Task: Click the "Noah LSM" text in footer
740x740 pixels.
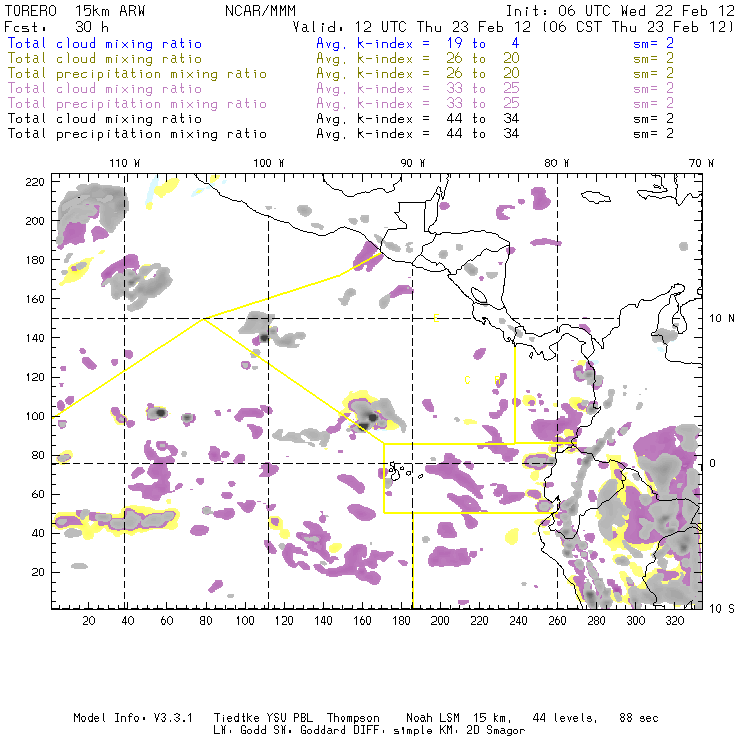Action: tap(433, 718)
